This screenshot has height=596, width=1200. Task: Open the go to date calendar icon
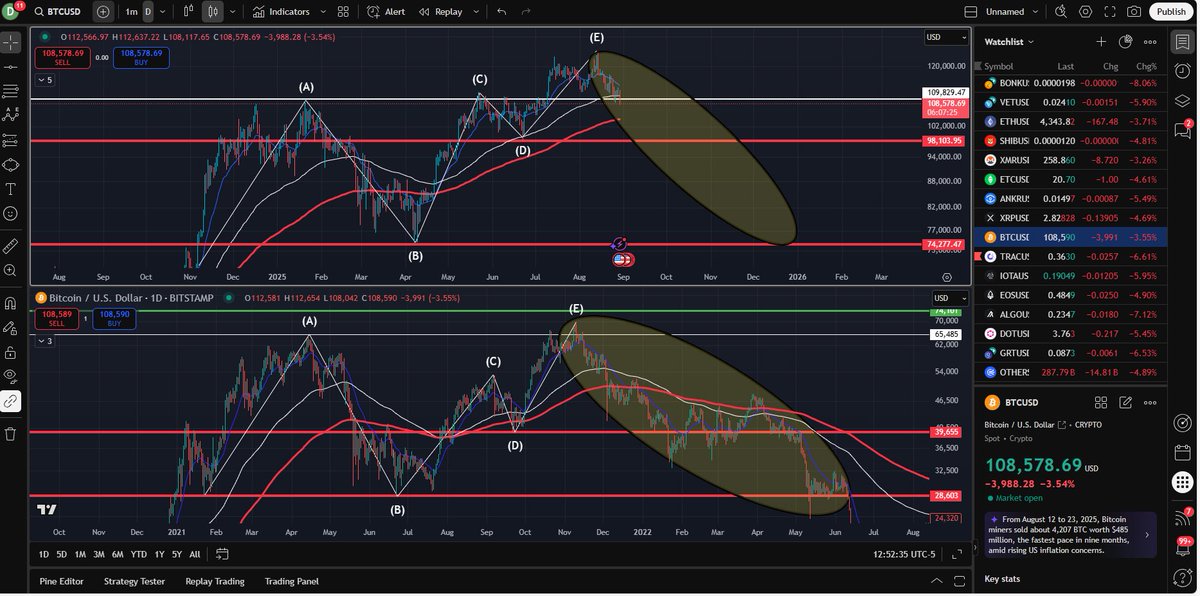click(x=221, y=554)
